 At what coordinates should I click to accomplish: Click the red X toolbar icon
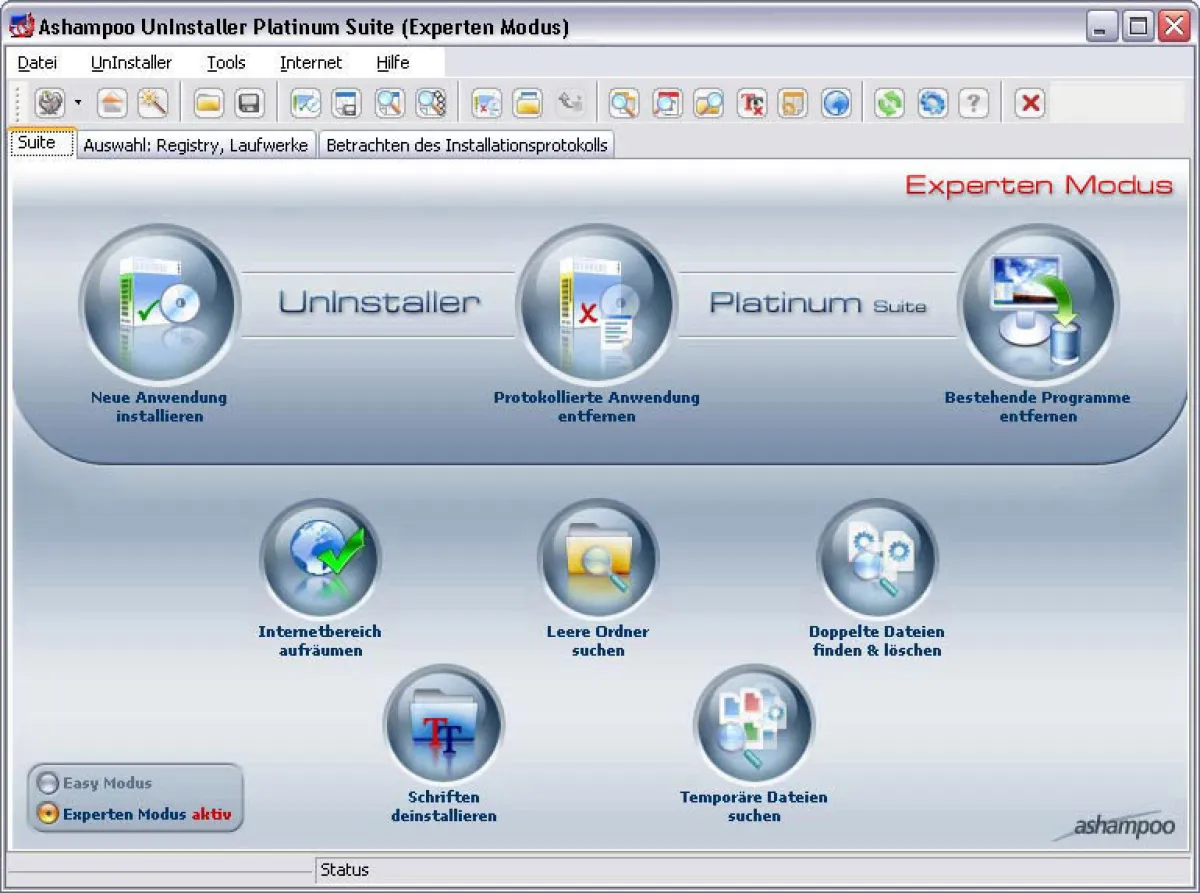click(x=1031, y=103)
